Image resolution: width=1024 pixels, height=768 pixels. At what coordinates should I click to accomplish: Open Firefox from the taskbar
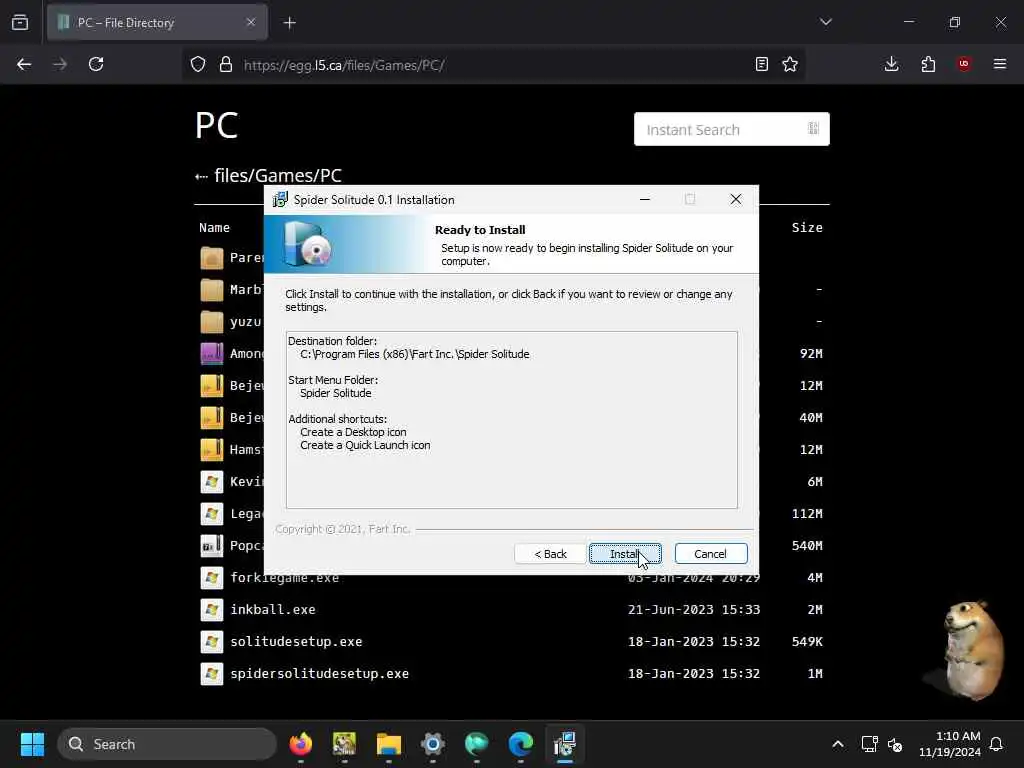click(300, 744)
